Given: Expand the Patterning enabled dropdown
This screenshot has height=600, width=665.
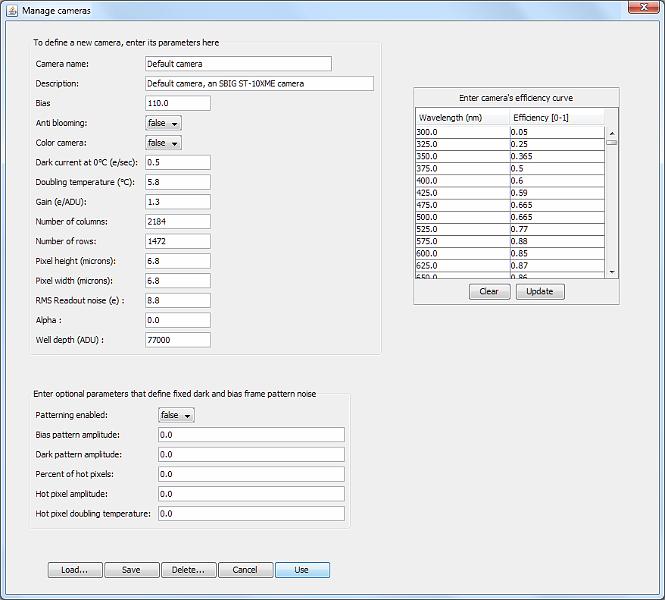Looking at the screenshot, I should [176, 415].
